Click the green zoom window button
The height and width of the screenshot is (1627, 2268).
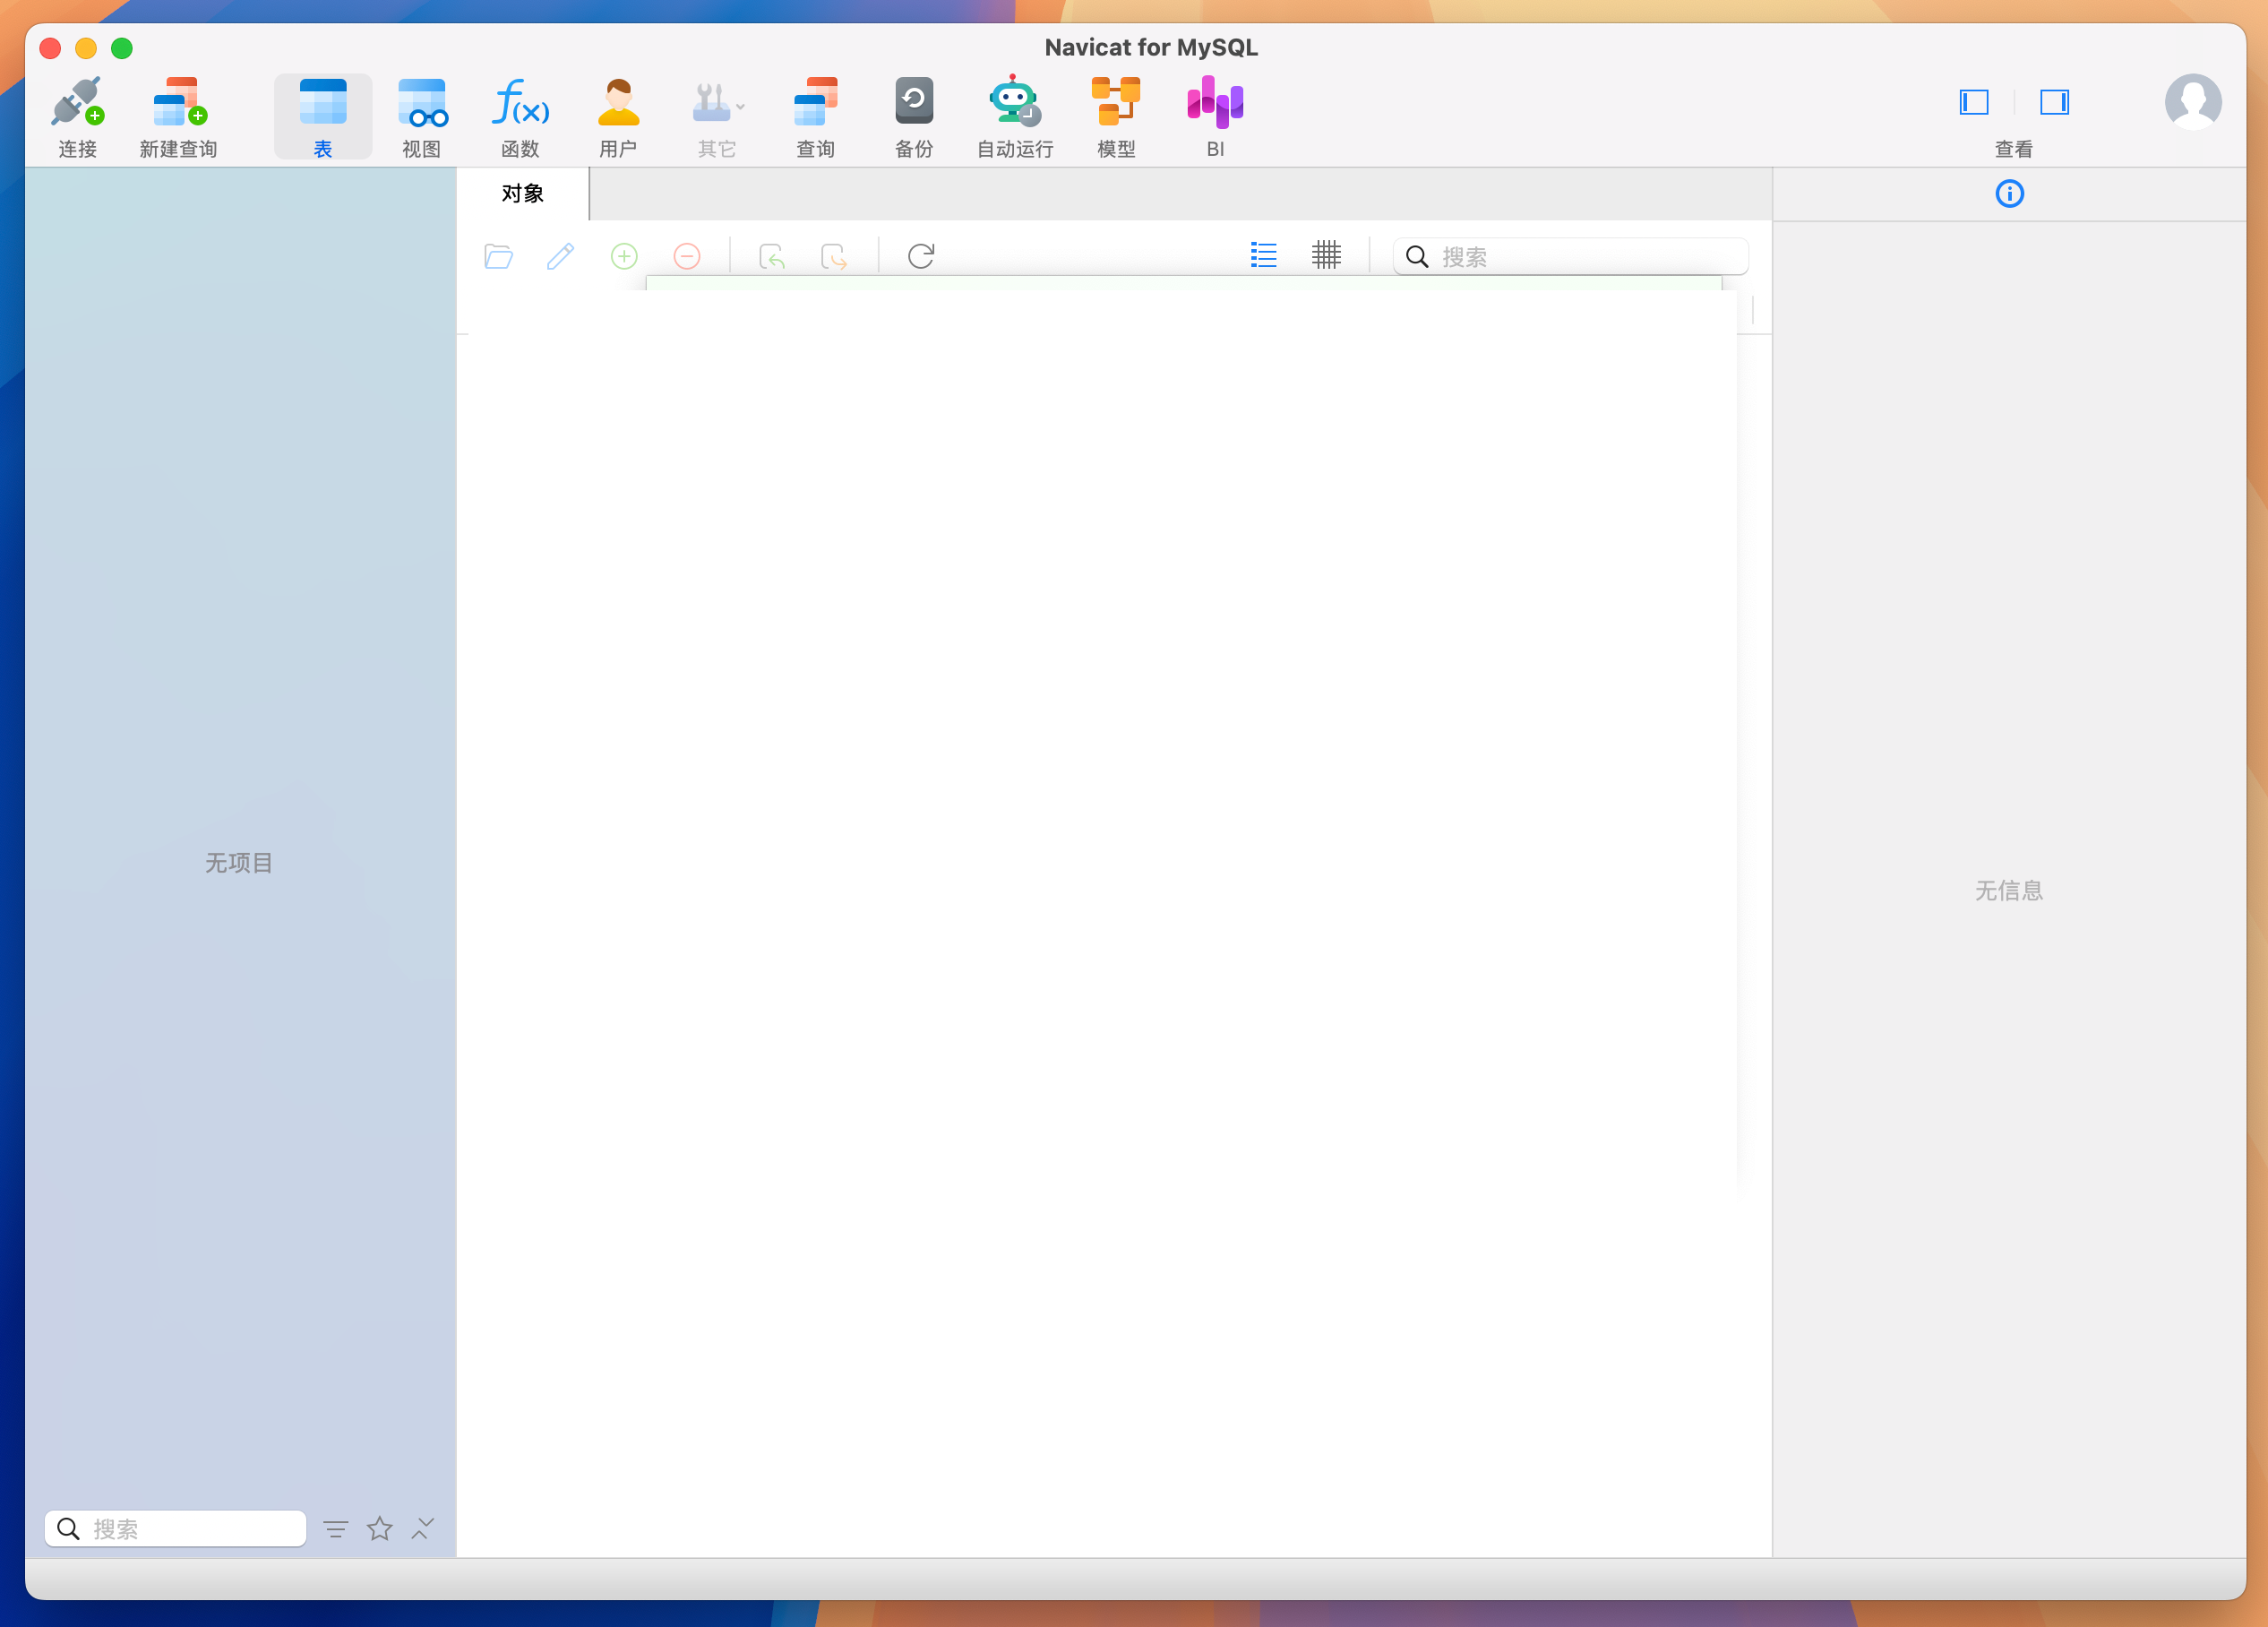[x=122, y=48]
